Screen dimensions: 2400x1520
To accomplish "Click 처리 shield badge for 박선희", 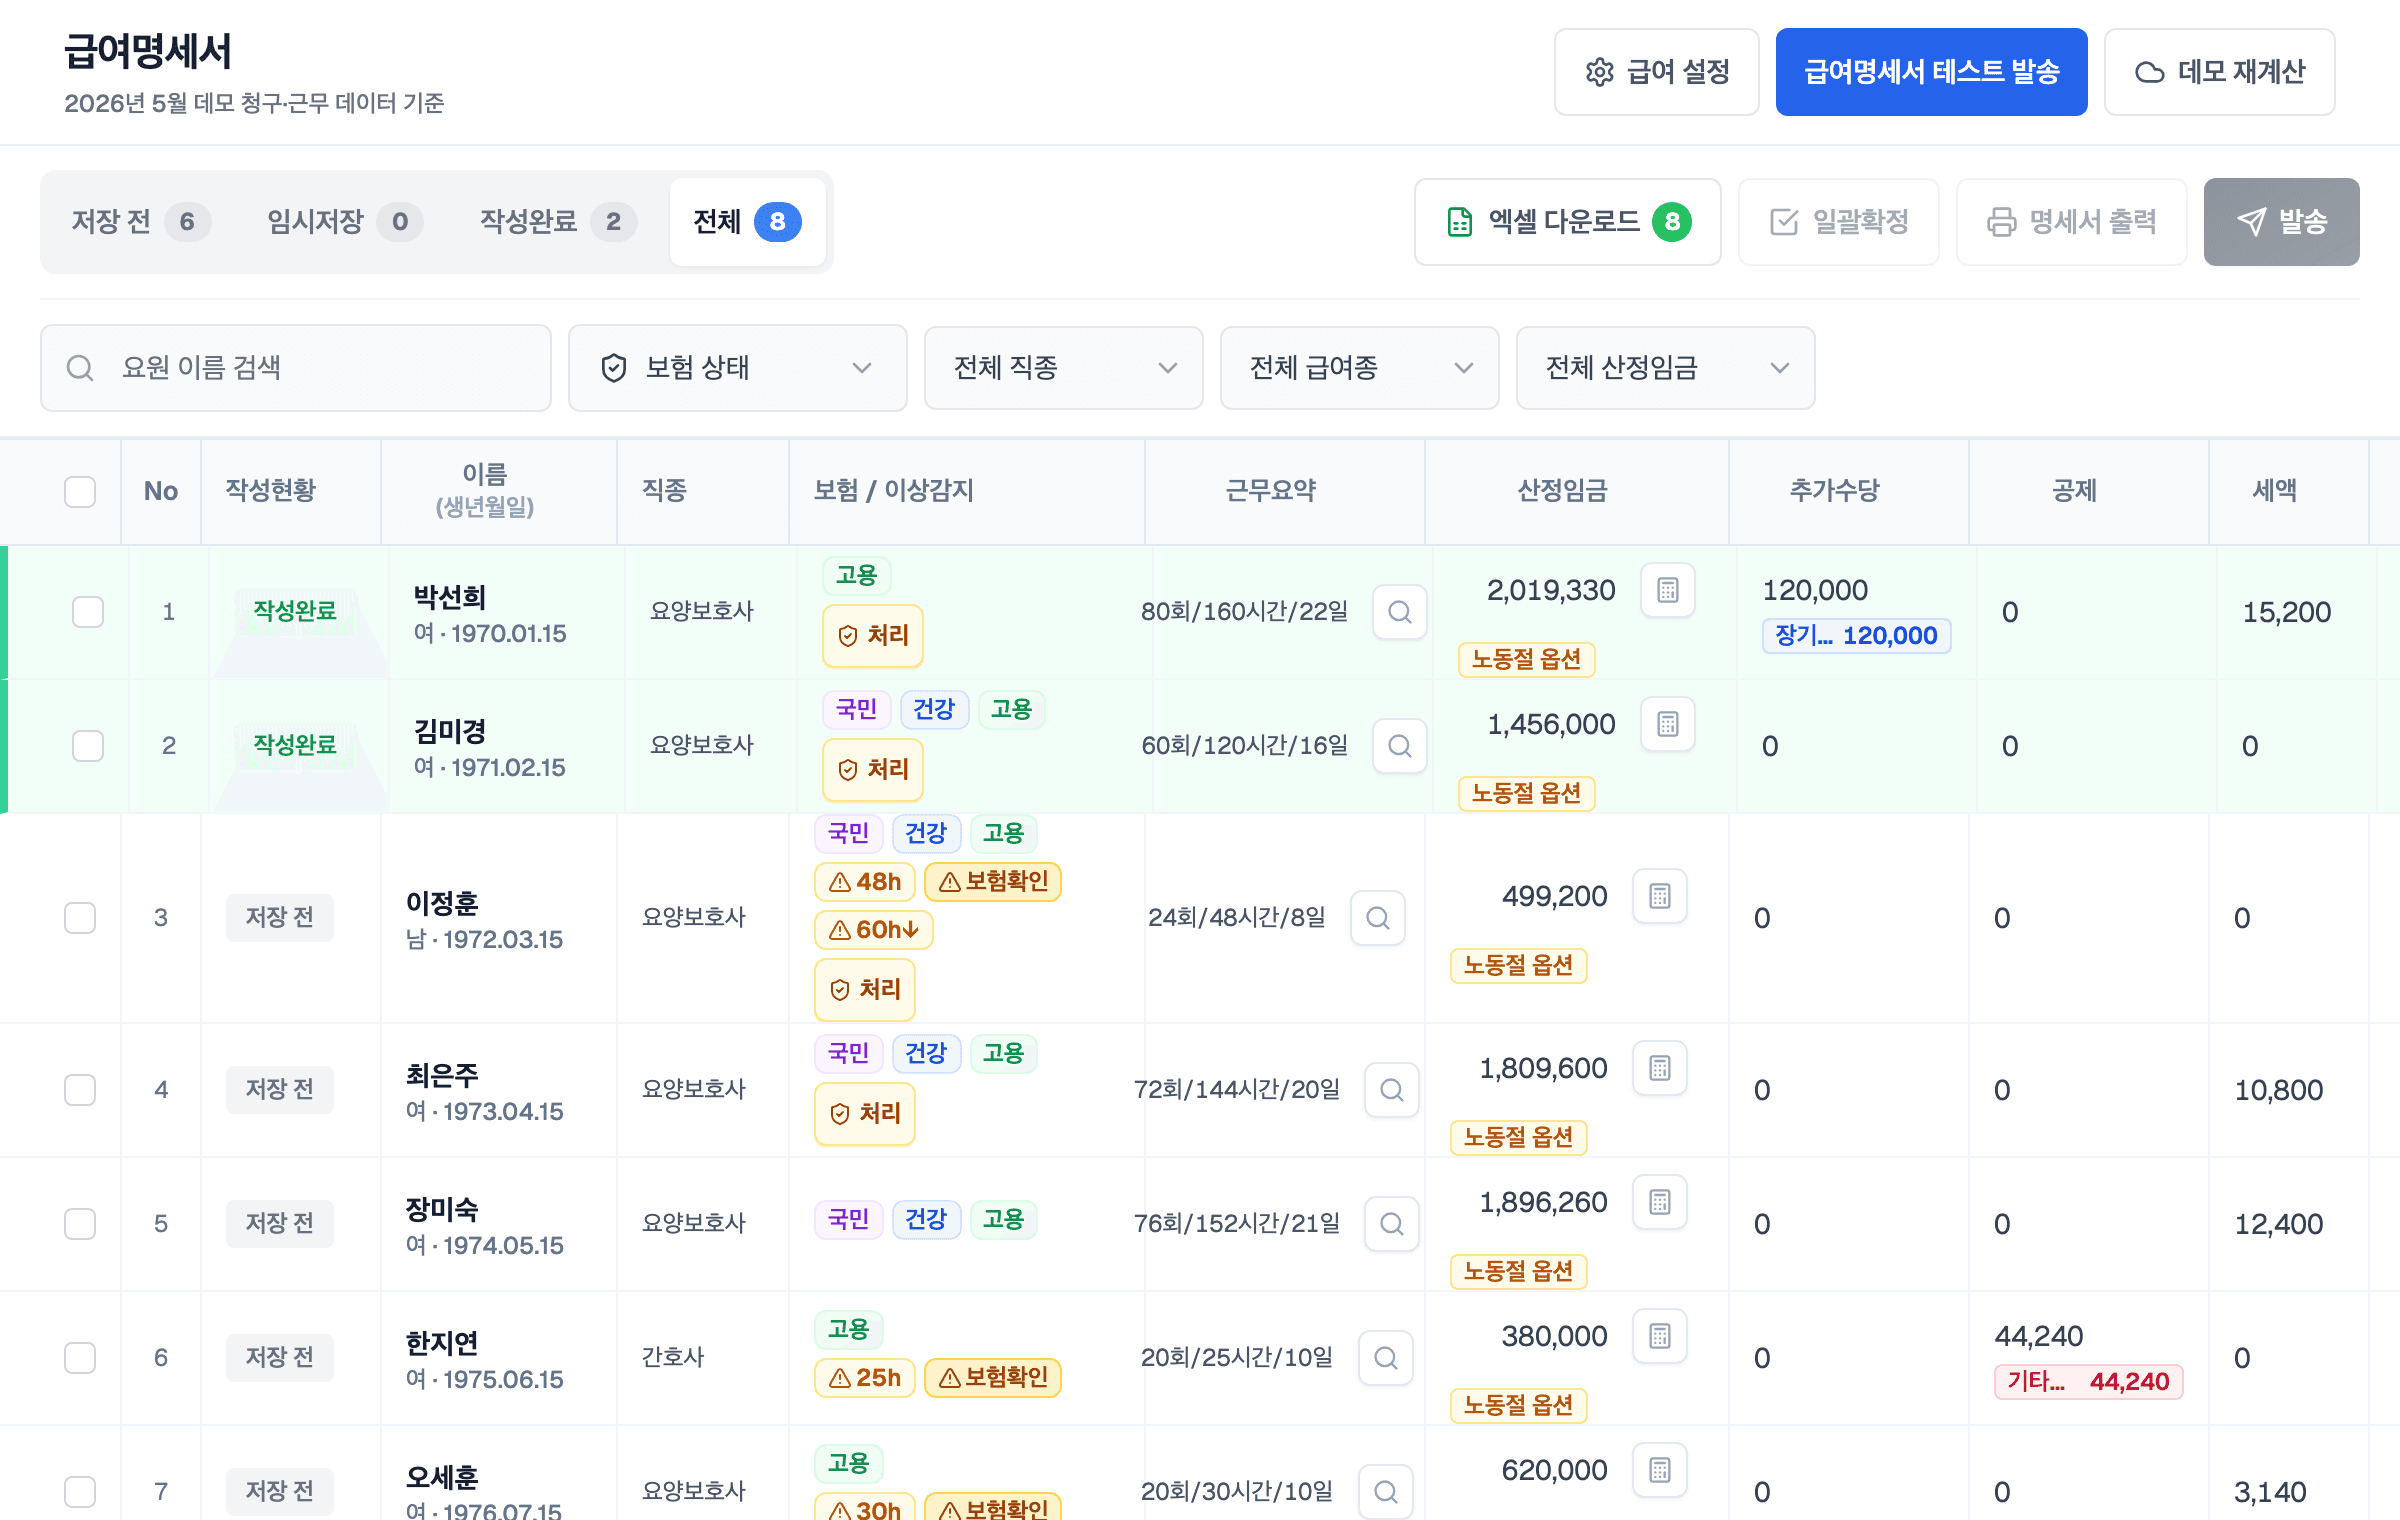I will point(872,636).
